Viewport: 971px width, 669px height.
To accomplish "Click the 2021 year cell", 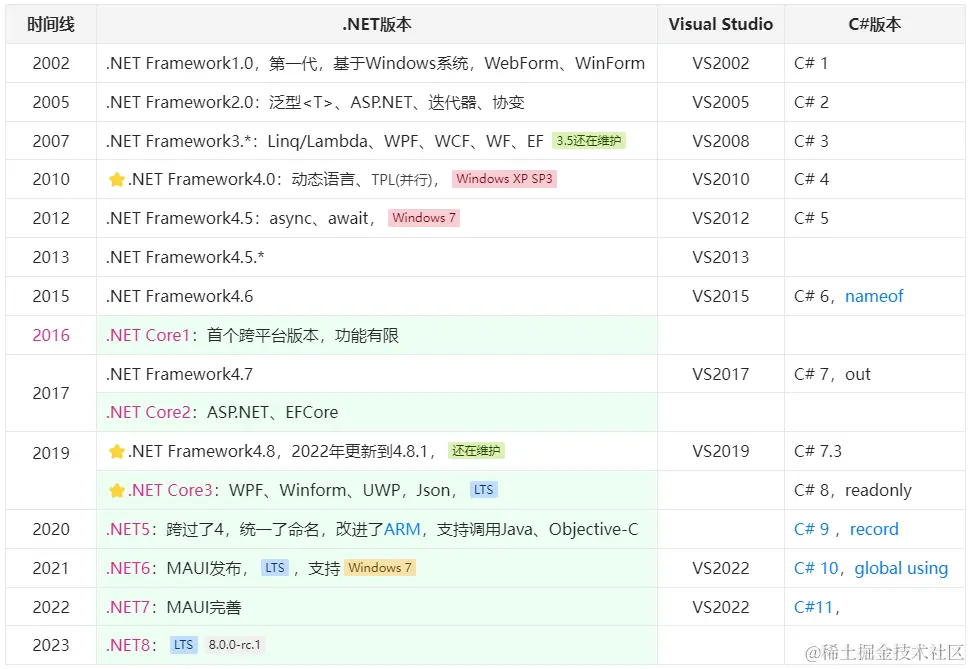I will click(x=51, y=569).
